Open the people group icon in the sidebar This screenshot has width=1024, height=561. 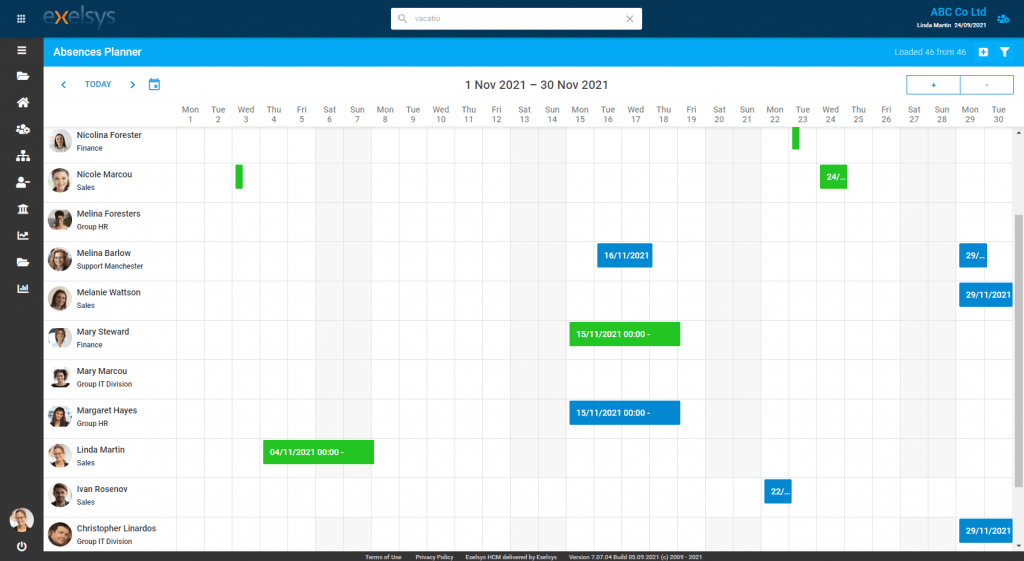[23, 129]
